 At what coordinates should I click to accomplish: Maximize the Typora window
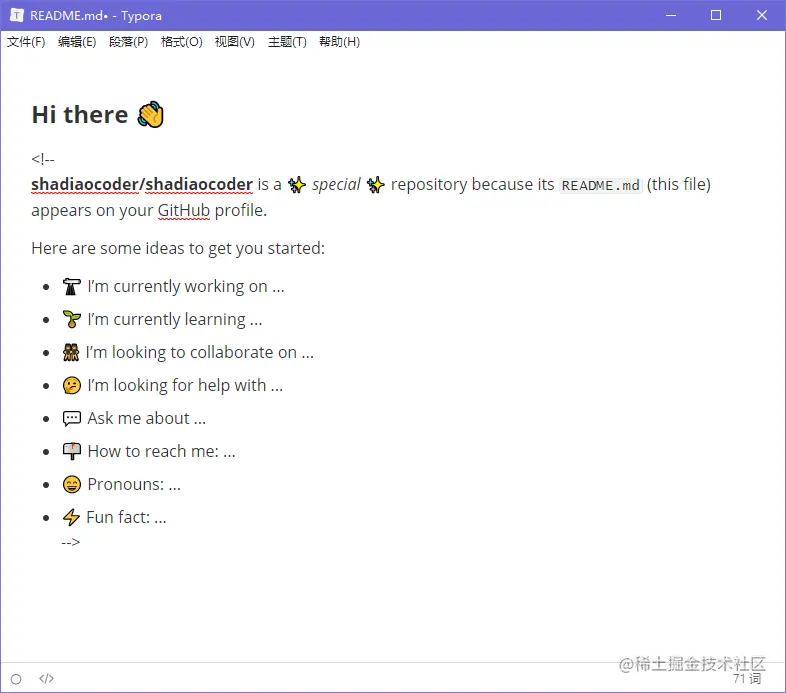click(x=716, y=15)
